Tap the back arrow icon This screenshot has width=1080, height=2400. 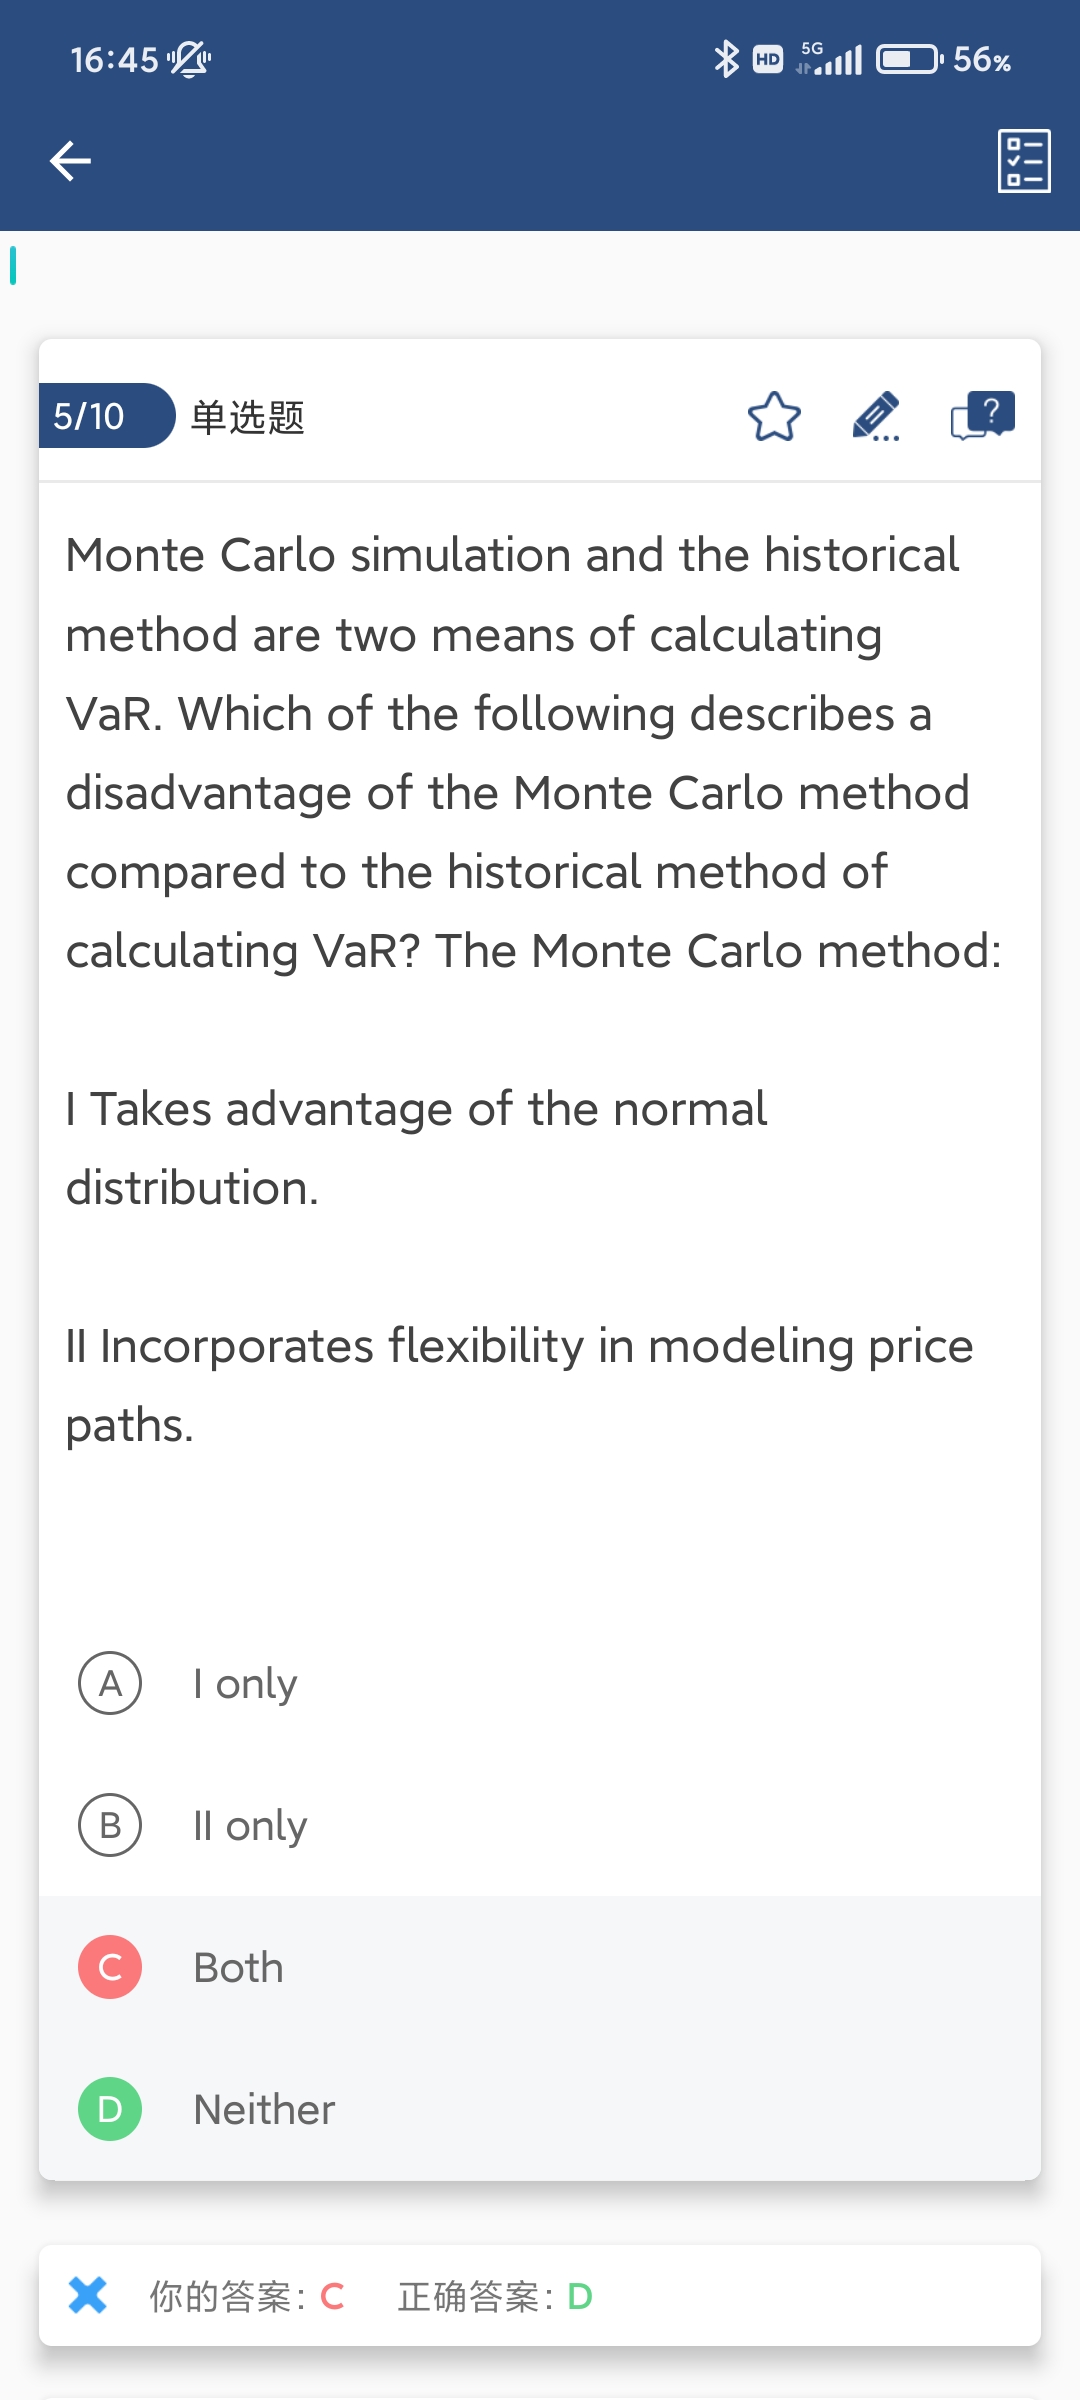click(x=70, y=161)
